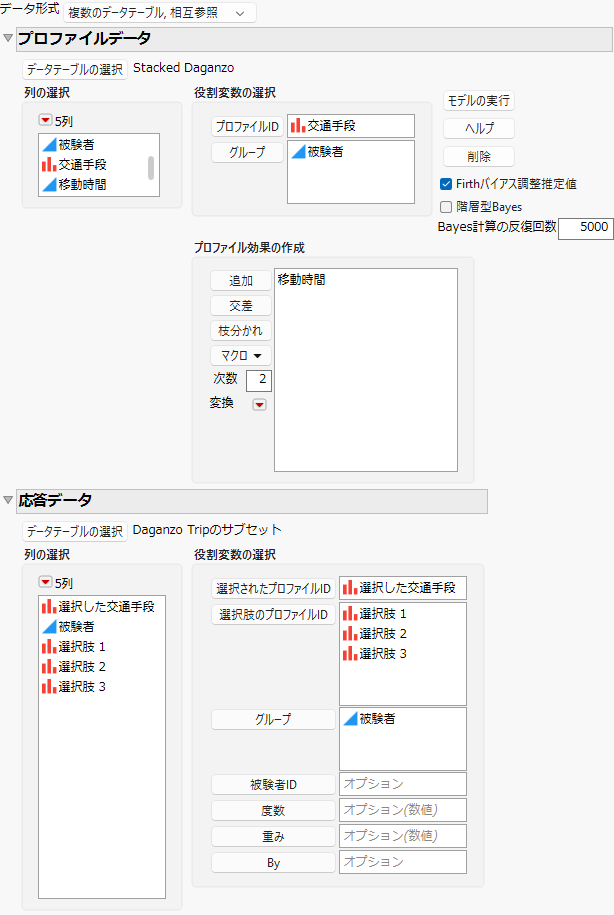Click データテーブルの選択 in response data section
Viewport: 614px width, 915px height.
(75, 532)
